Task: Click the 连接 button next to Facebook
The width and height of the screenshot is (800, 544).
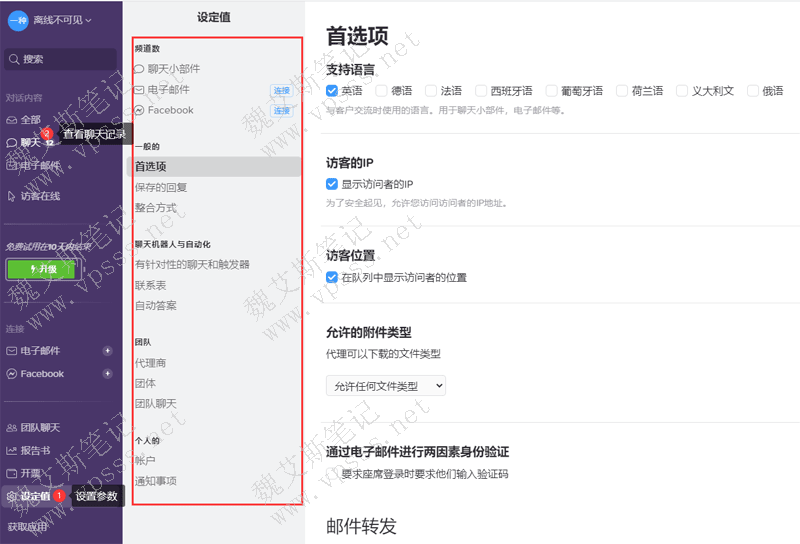Action: coord(282,111)
